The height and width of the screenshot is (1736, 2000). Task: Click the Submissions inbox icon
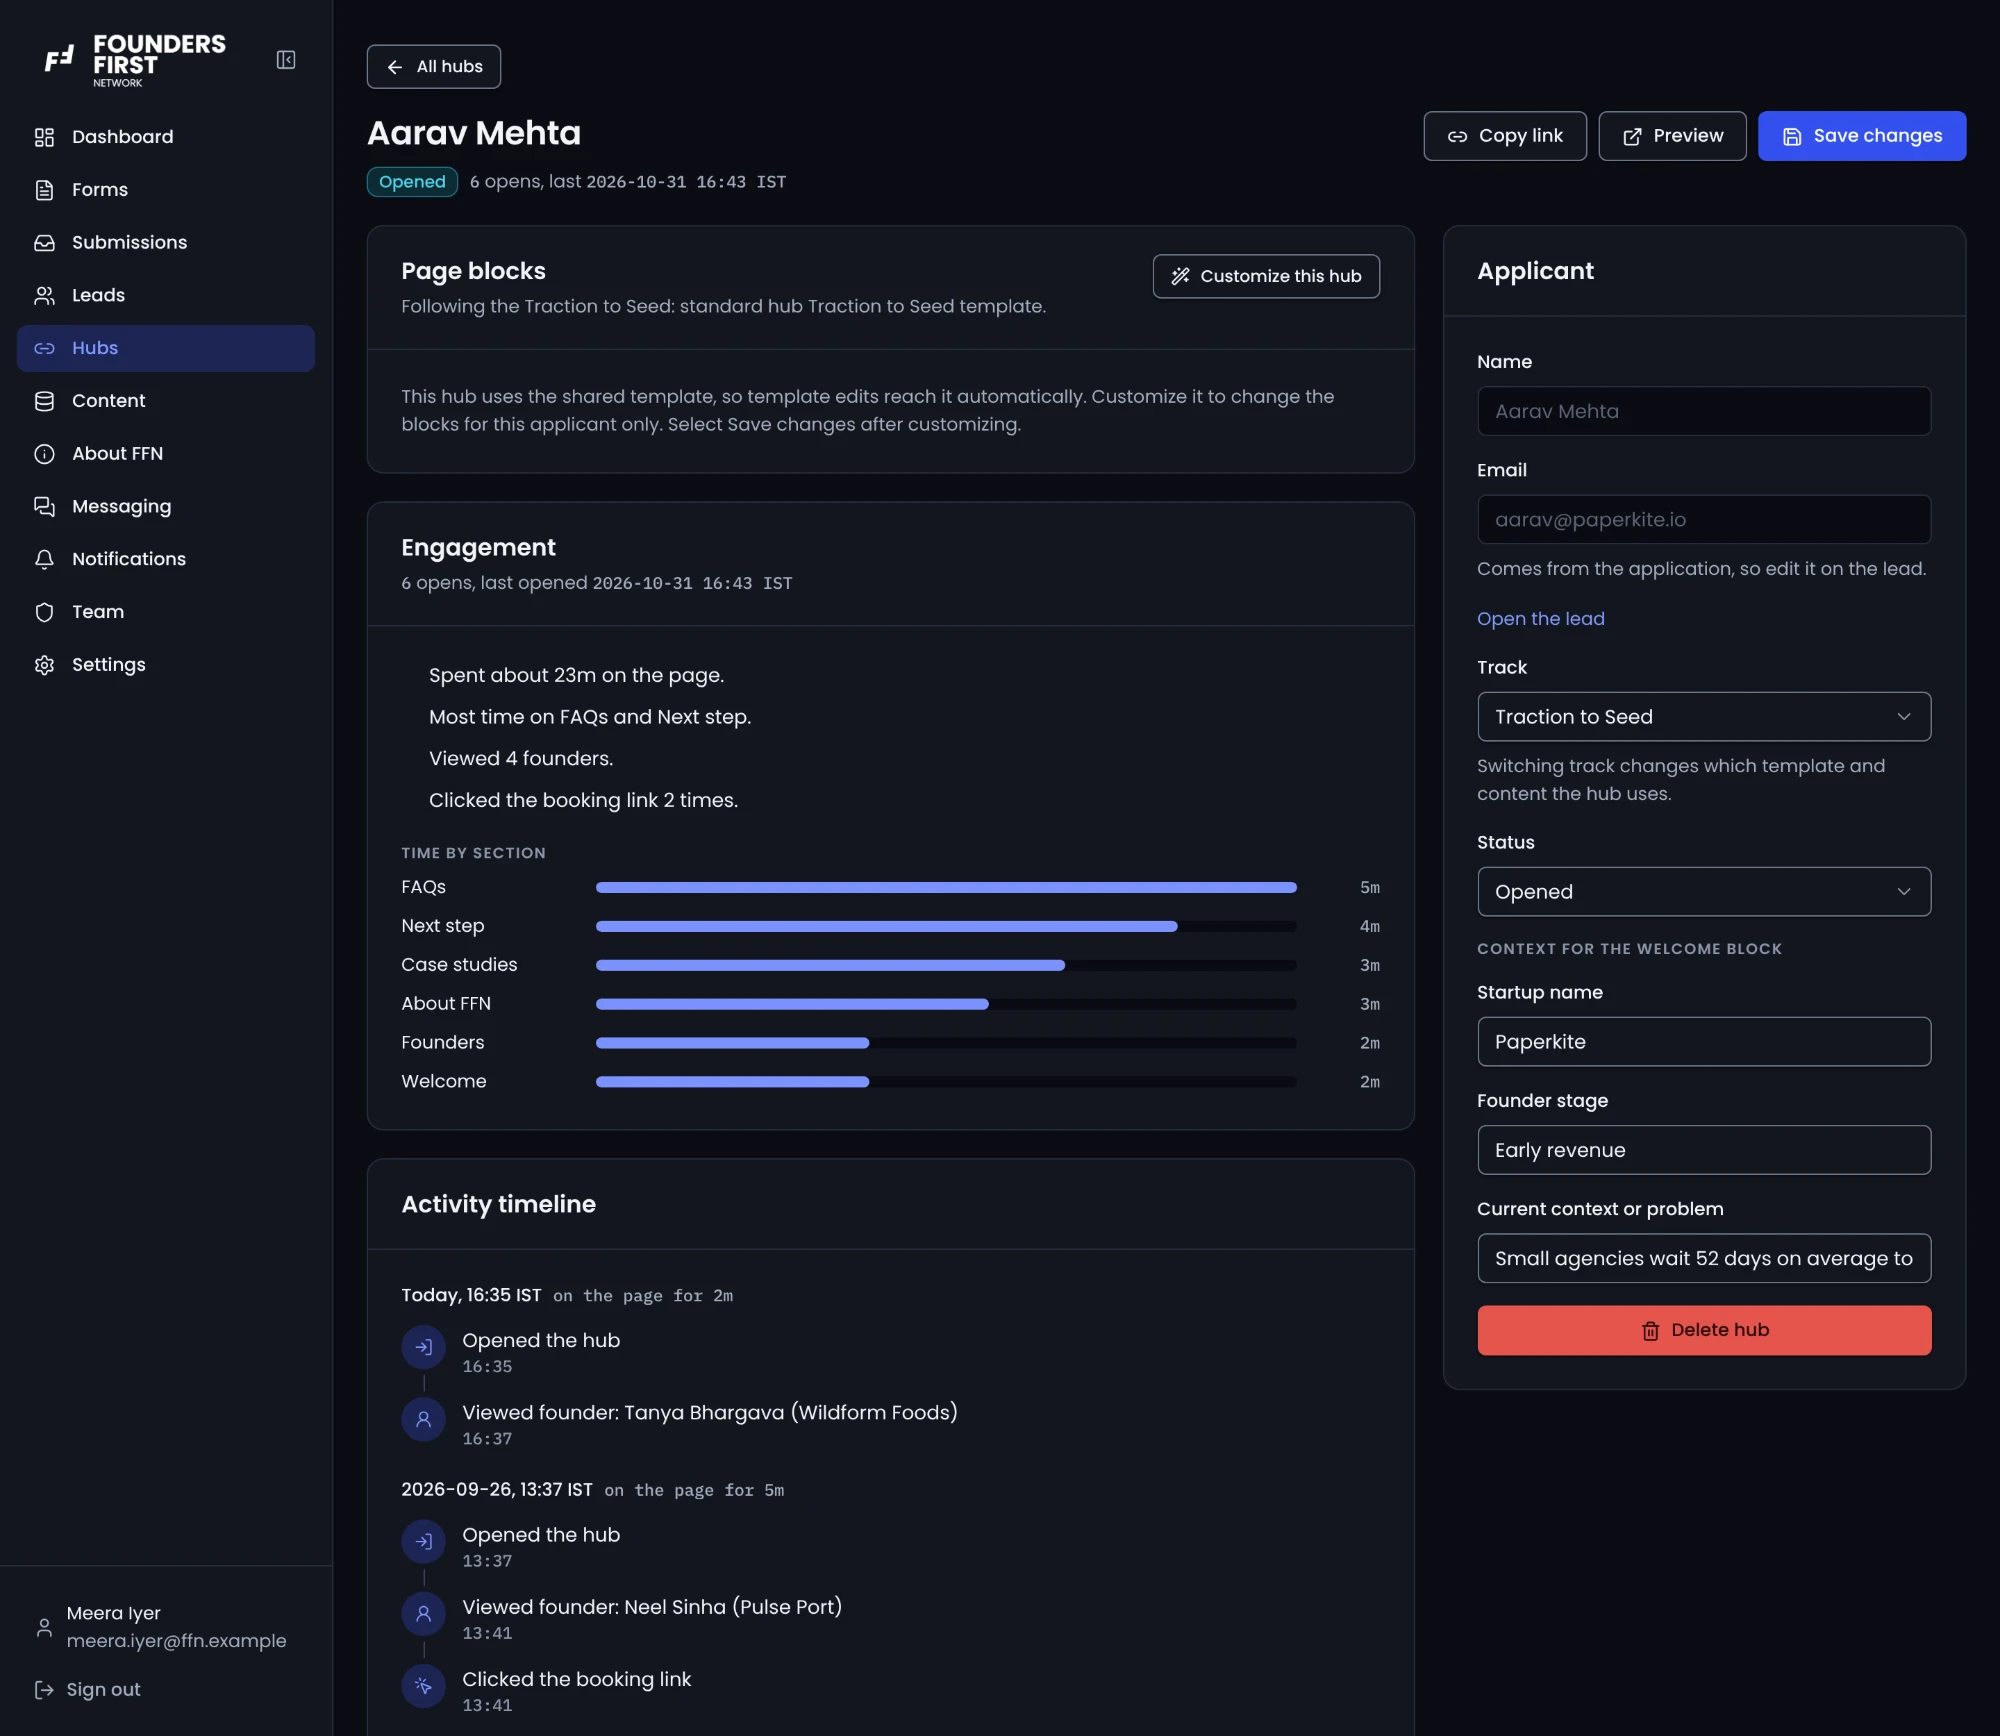tap(44, 242)
